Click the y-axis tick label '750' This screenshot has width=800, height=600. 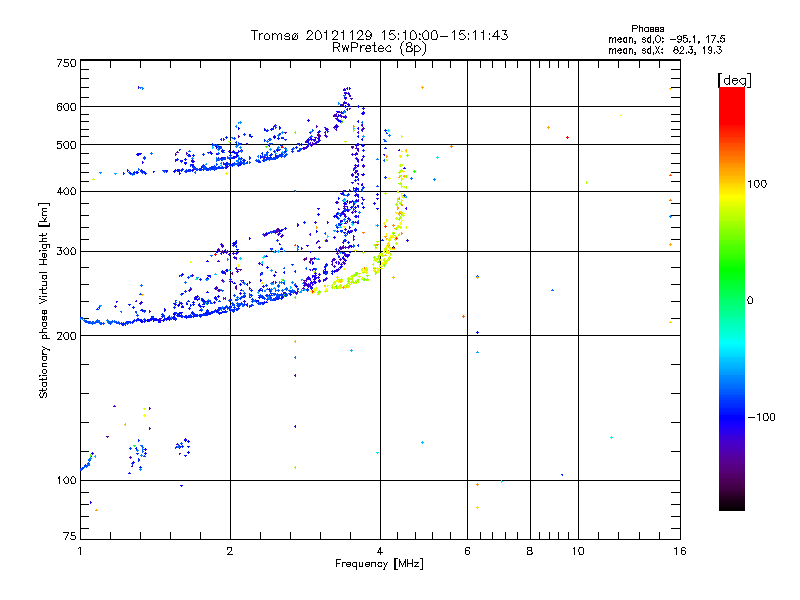[67, 63]
